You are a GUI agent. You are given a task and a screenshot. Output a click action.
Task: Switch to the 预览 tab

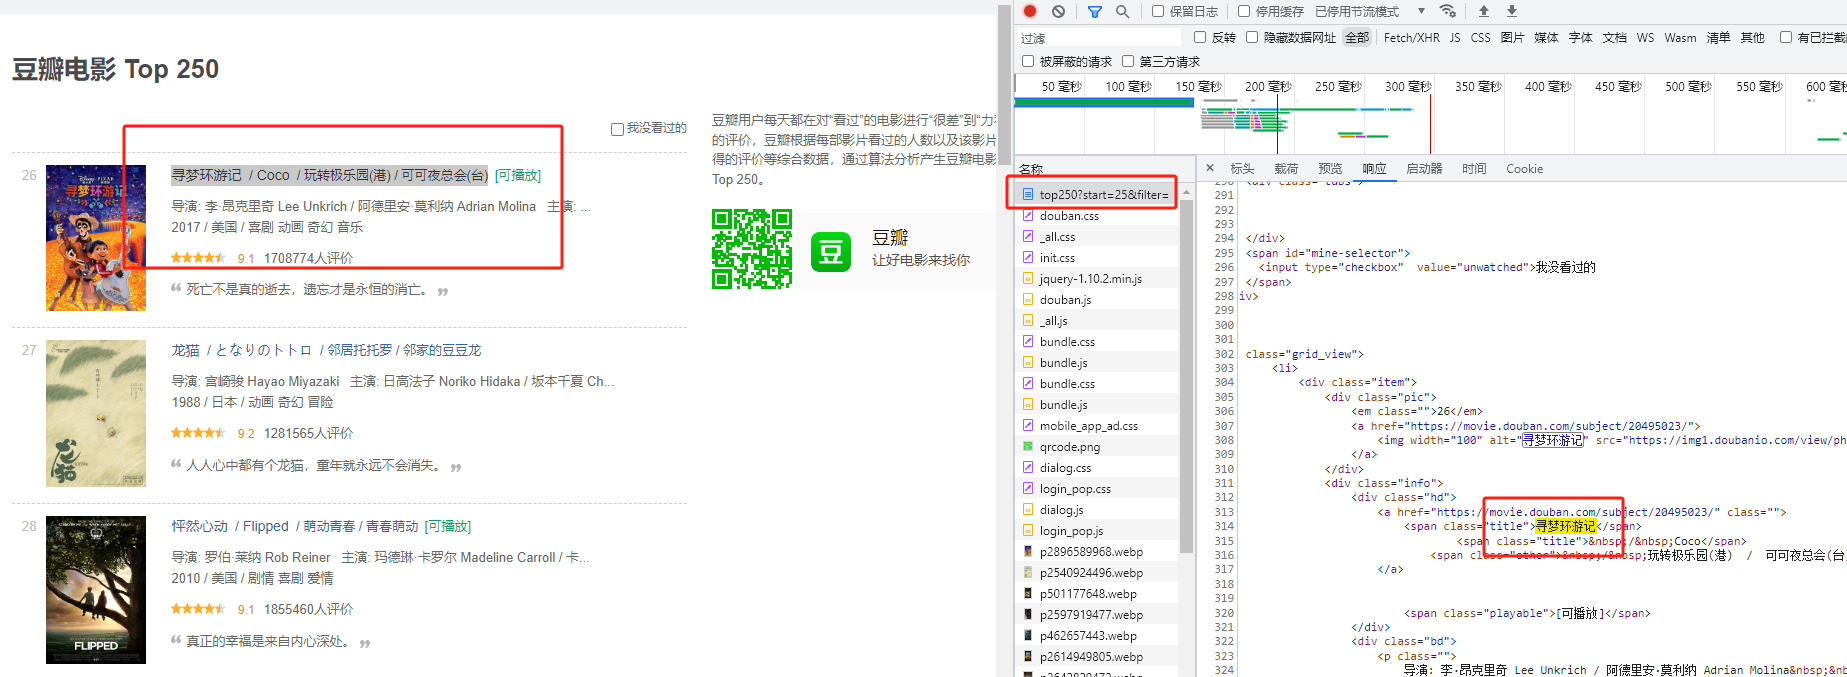1330,169
